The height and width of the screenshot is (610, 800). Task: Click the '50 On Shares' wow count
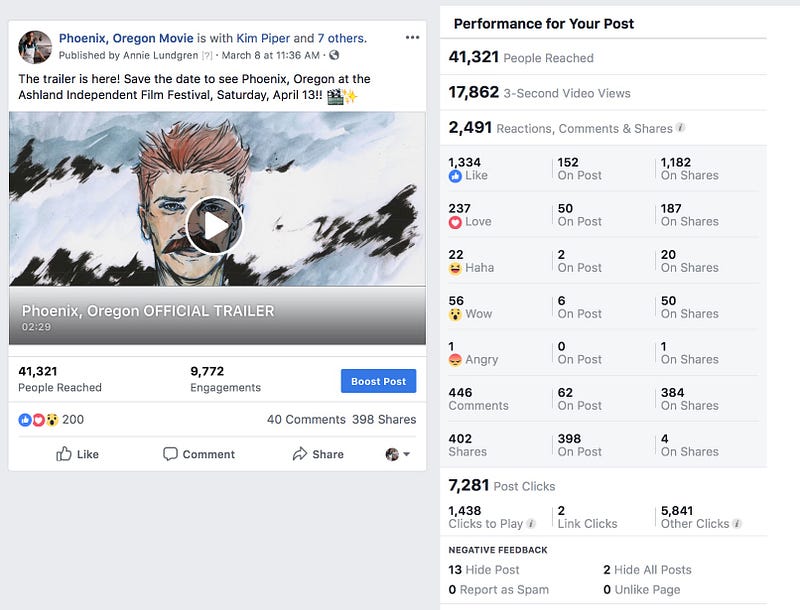coord(690,307)
